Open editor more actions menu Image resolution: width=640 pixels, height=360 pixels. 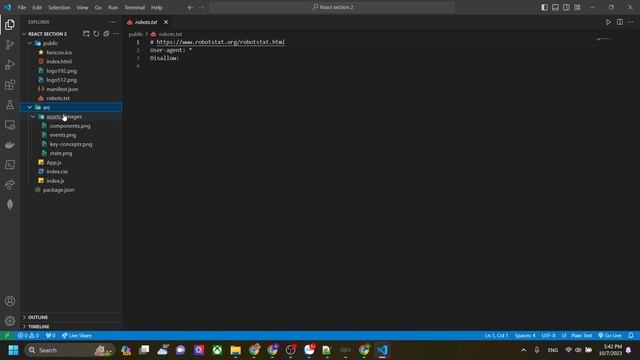[x=631, y=22]
